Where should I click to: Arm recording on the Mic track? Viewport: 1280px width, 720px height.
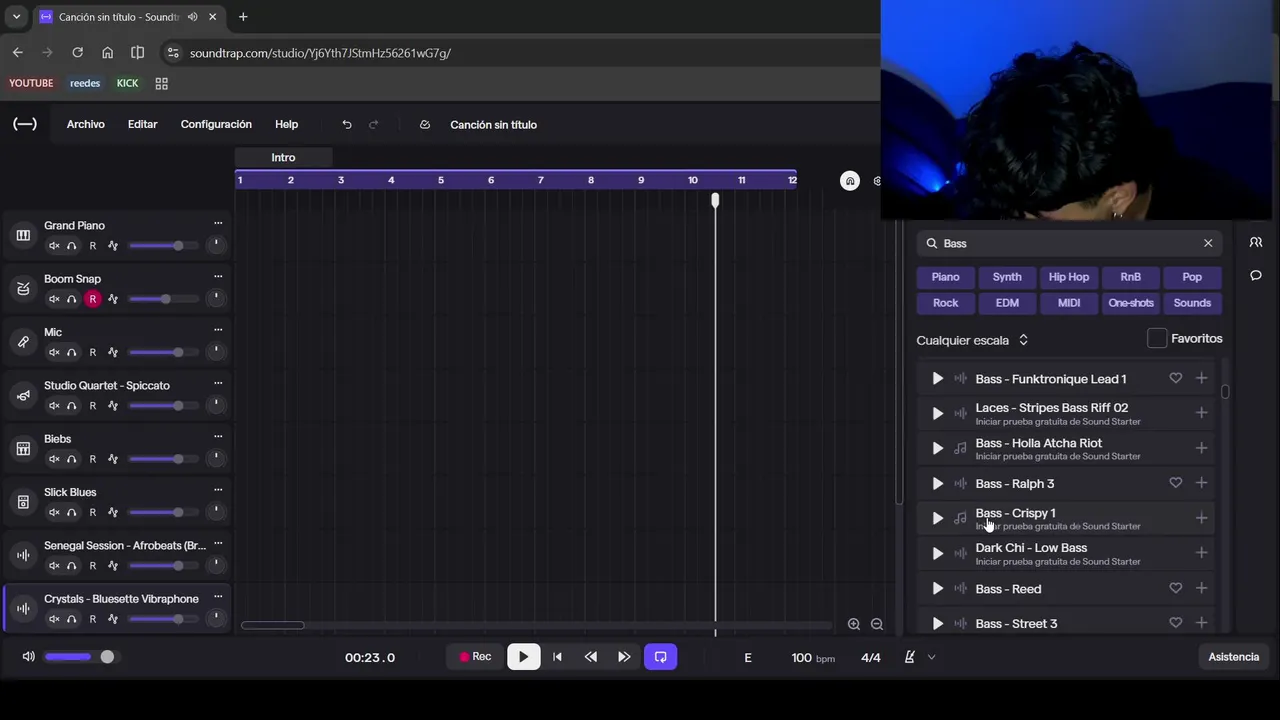93,352
